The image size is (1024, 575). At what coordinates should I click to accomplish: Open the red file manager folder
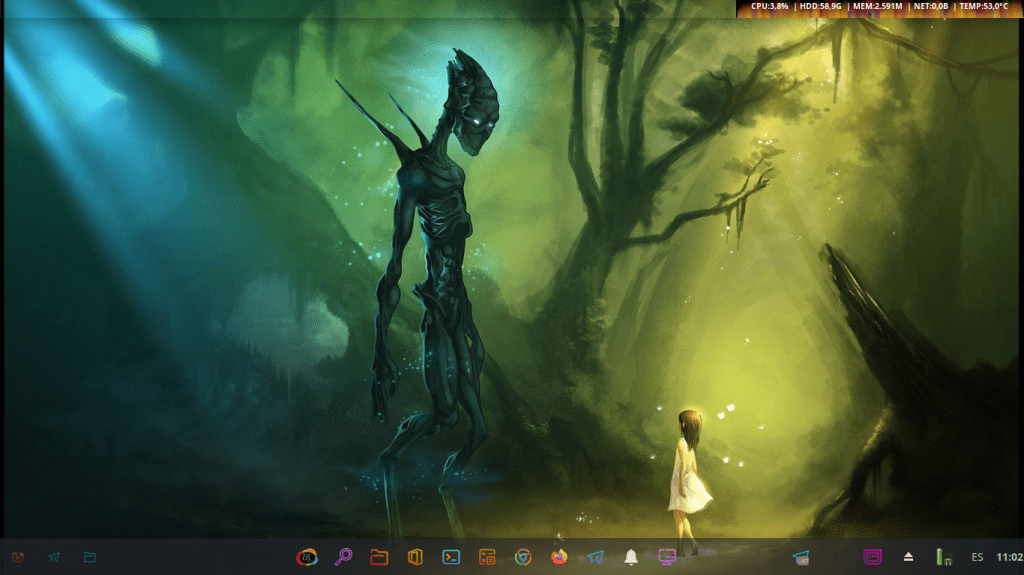[x=379, y=557]
